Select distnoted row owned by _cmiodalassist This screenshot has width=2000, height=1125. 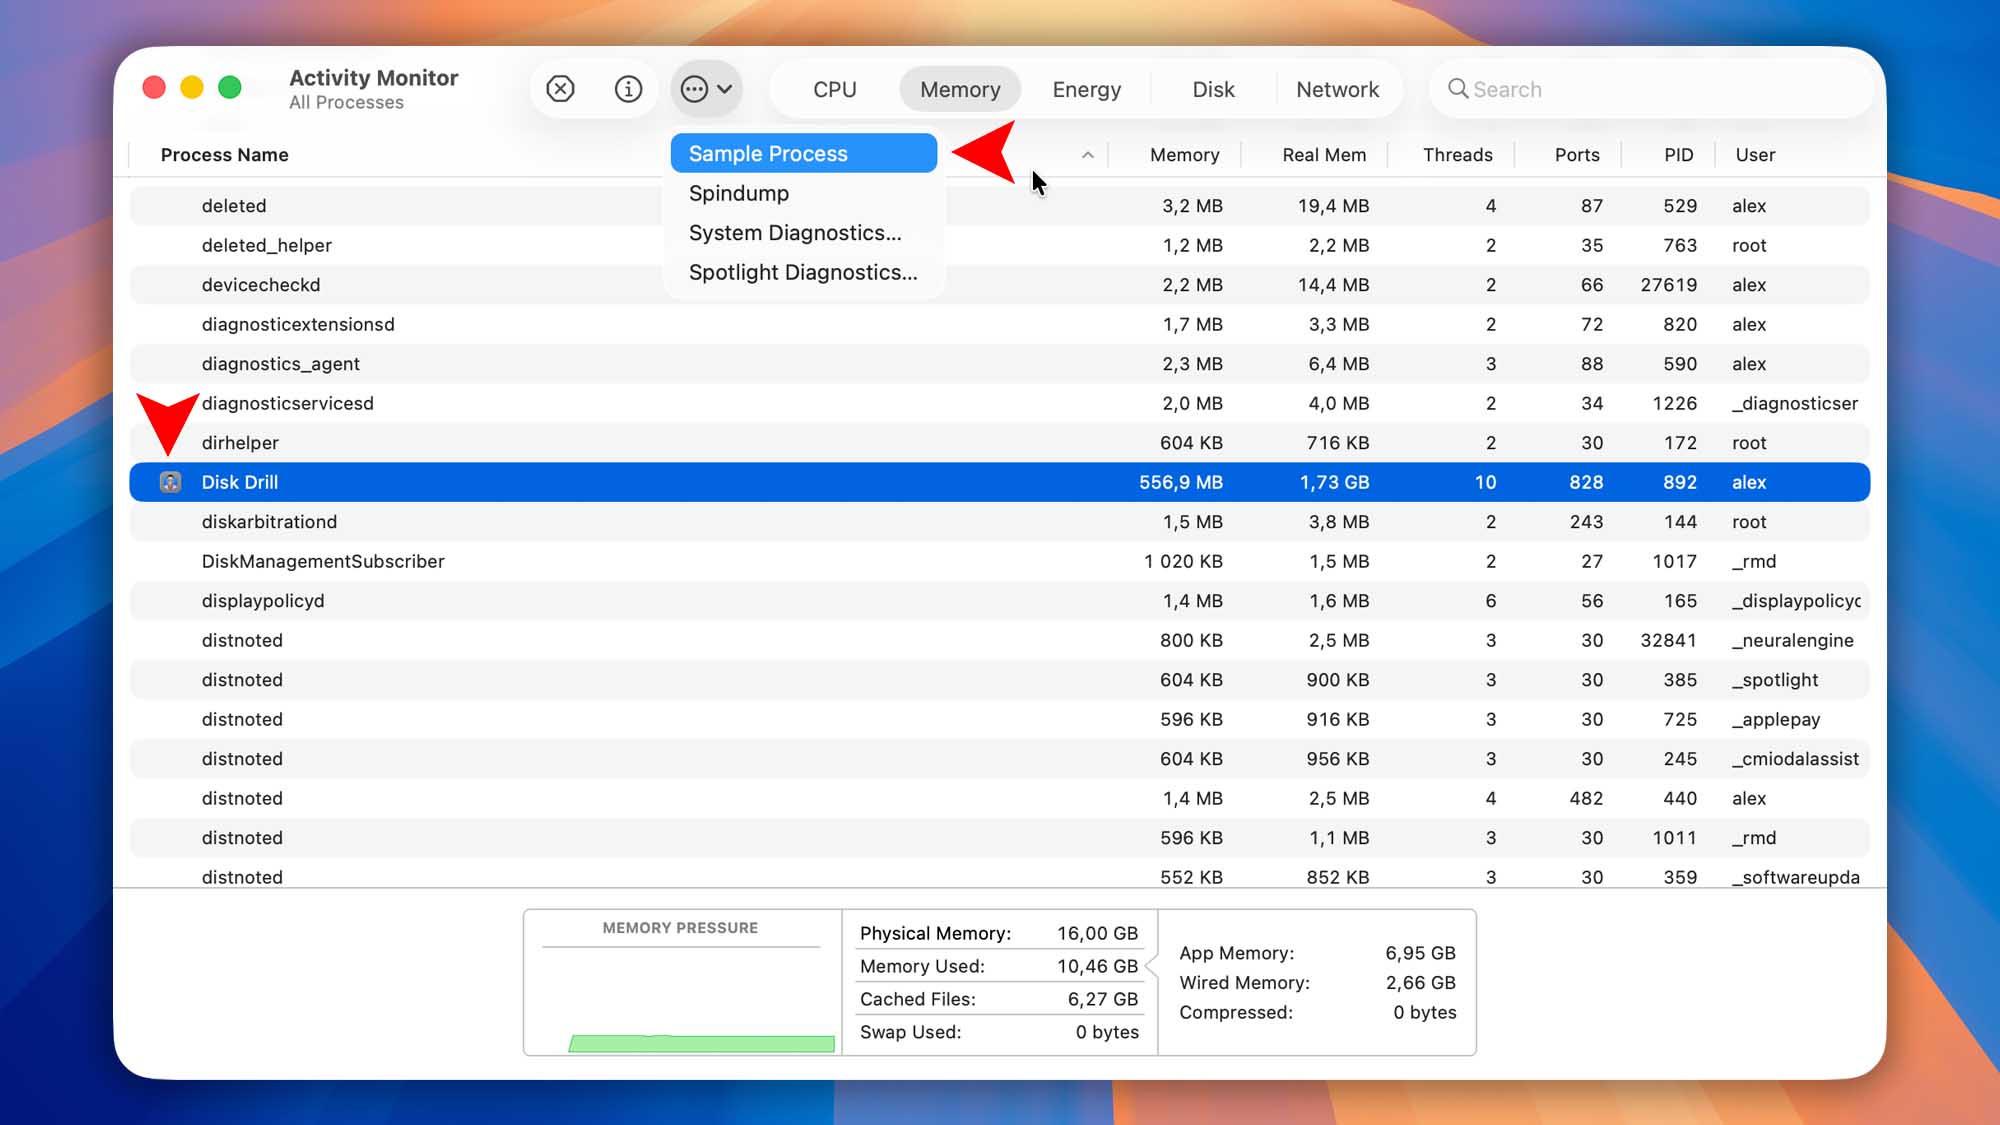[x=999, y=759]
